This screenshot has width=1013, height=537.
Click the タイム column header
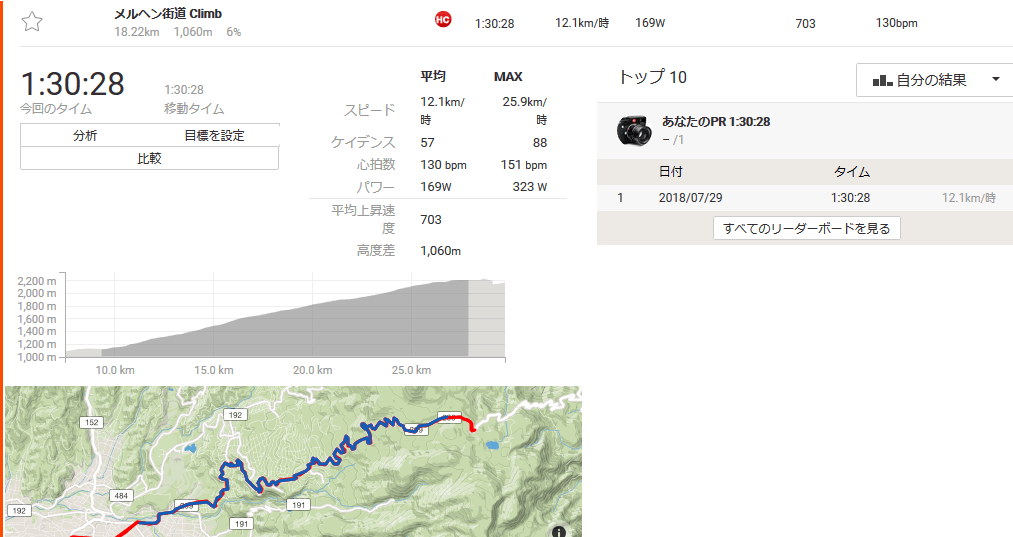click(851, 172)
